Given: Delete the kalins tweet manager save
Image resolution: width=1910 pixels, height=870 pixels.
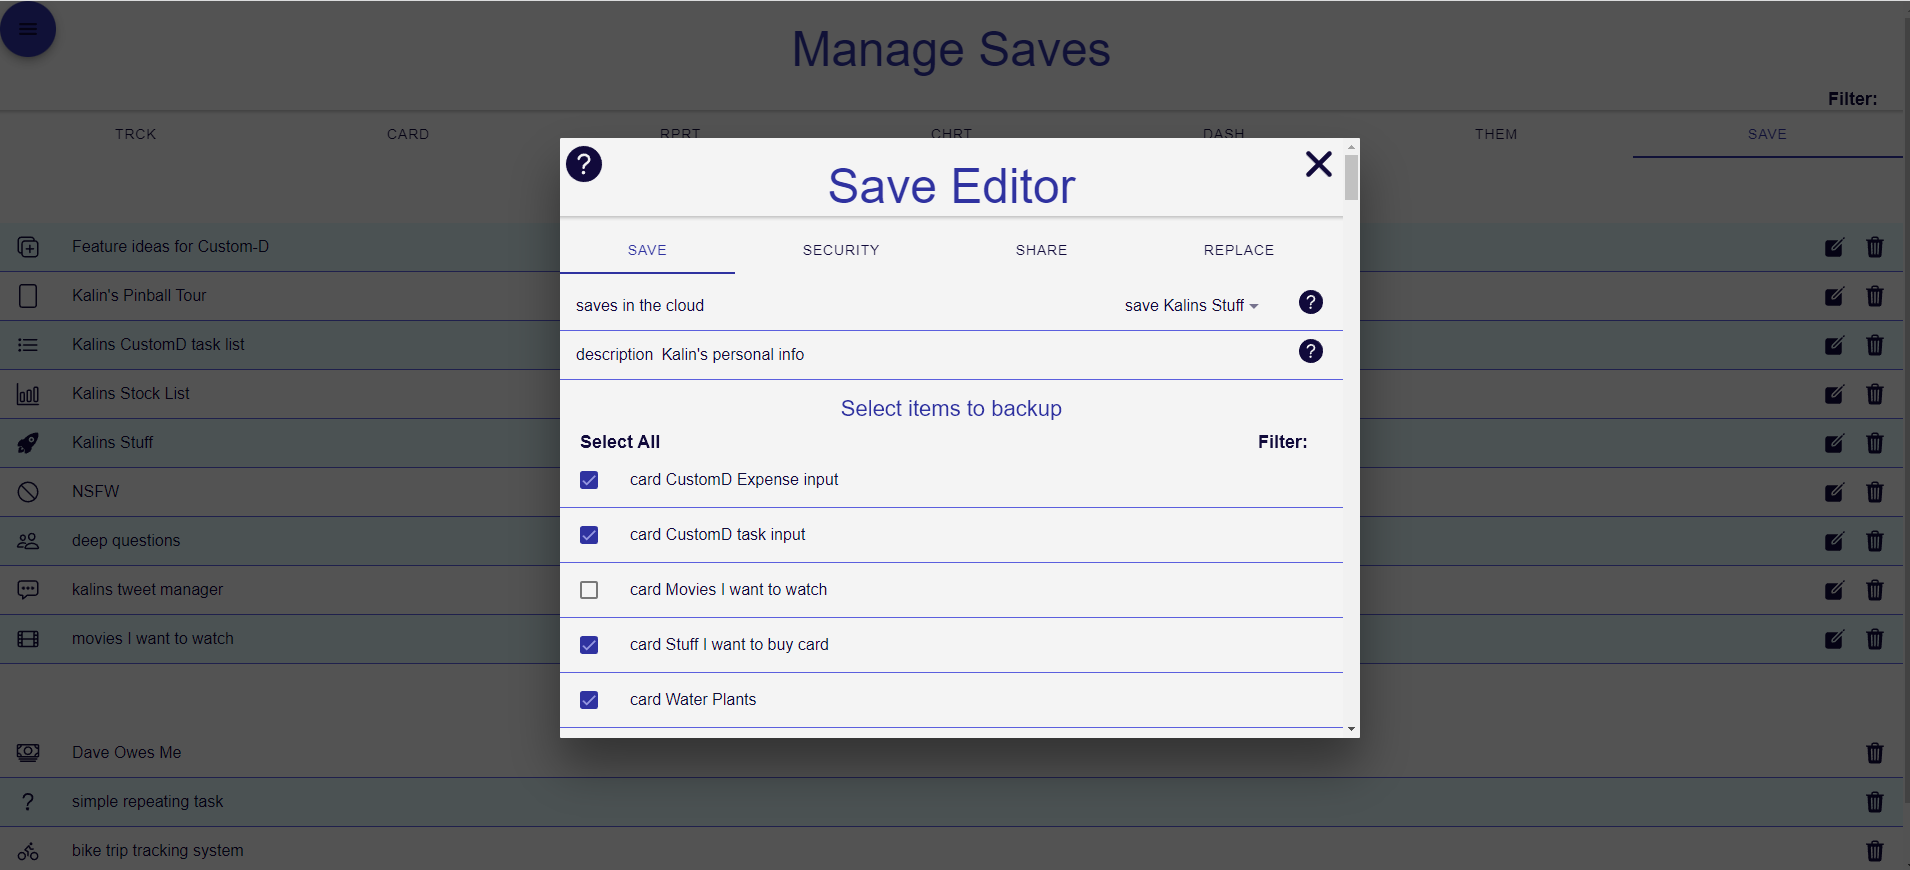Looking at the screenshot, I should (1875, 590).
